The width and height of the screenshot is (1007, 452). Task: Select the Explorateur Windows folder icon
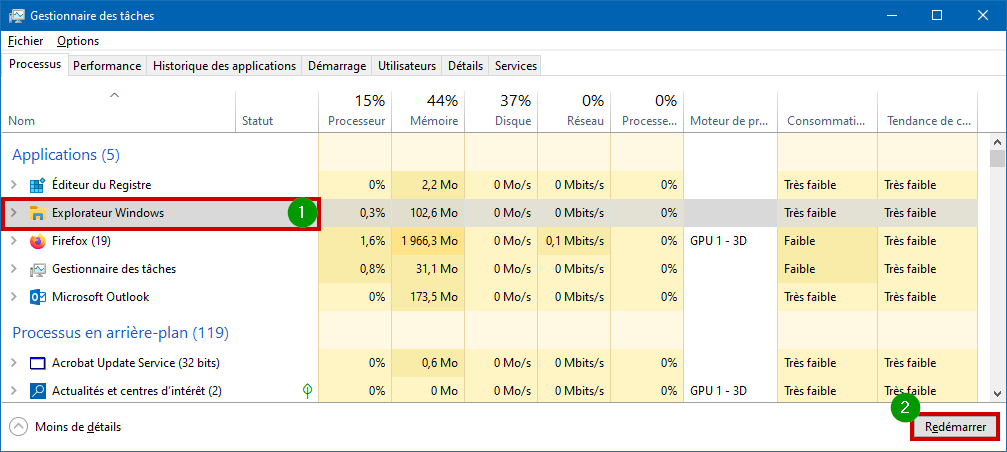pos(38,213)
